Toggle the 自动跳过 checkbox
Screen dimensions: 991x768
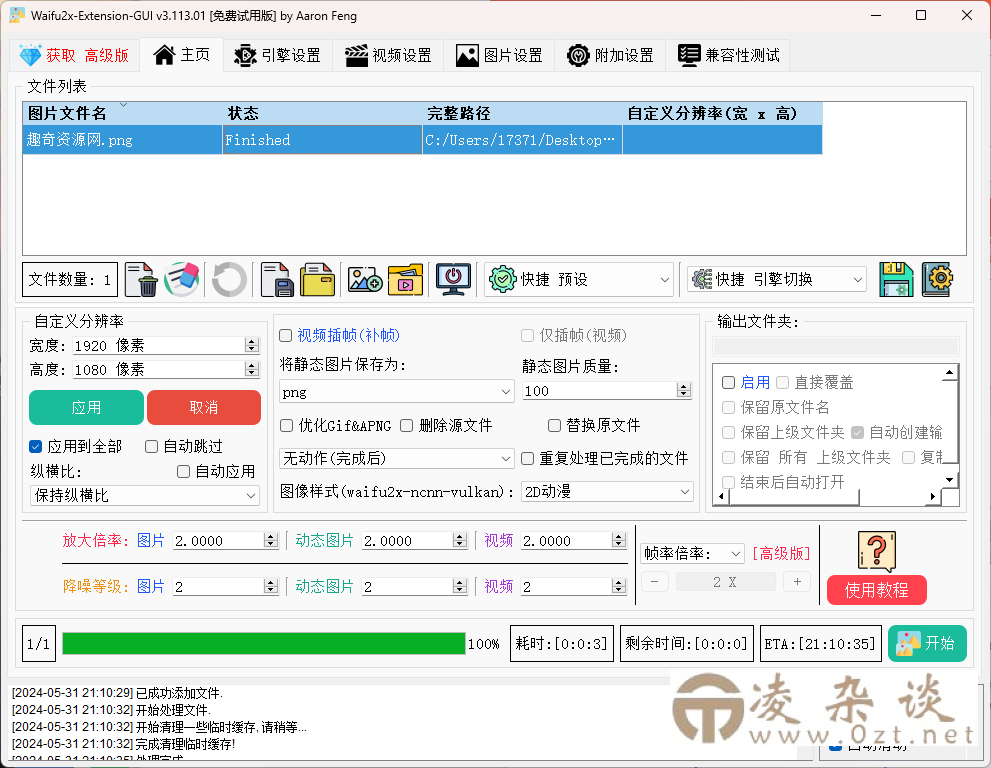pos(151,447)
